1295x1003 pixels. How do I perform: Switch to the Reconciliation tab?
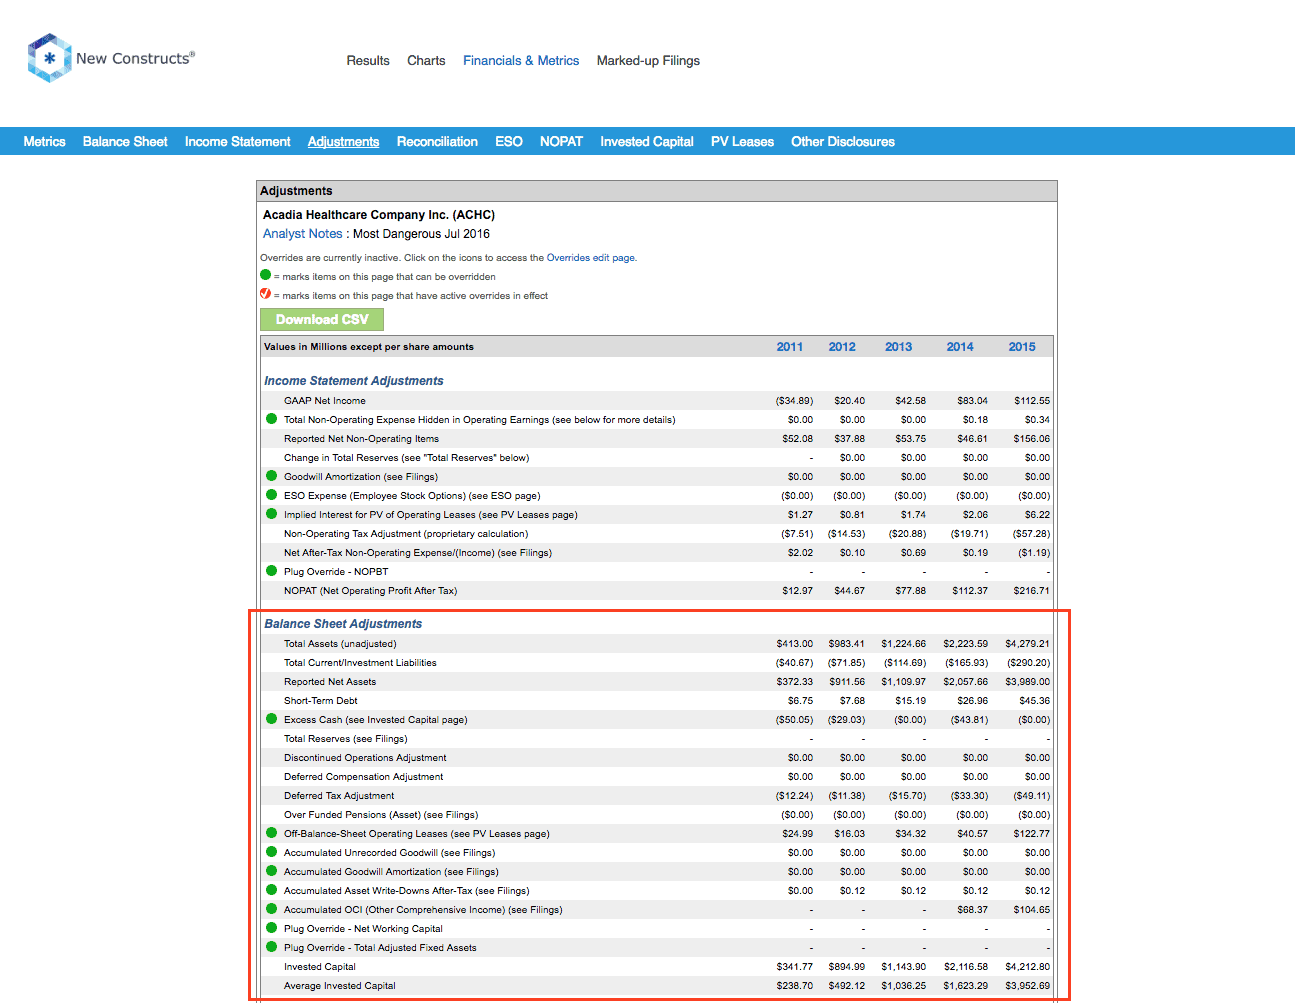click(437, 142)
